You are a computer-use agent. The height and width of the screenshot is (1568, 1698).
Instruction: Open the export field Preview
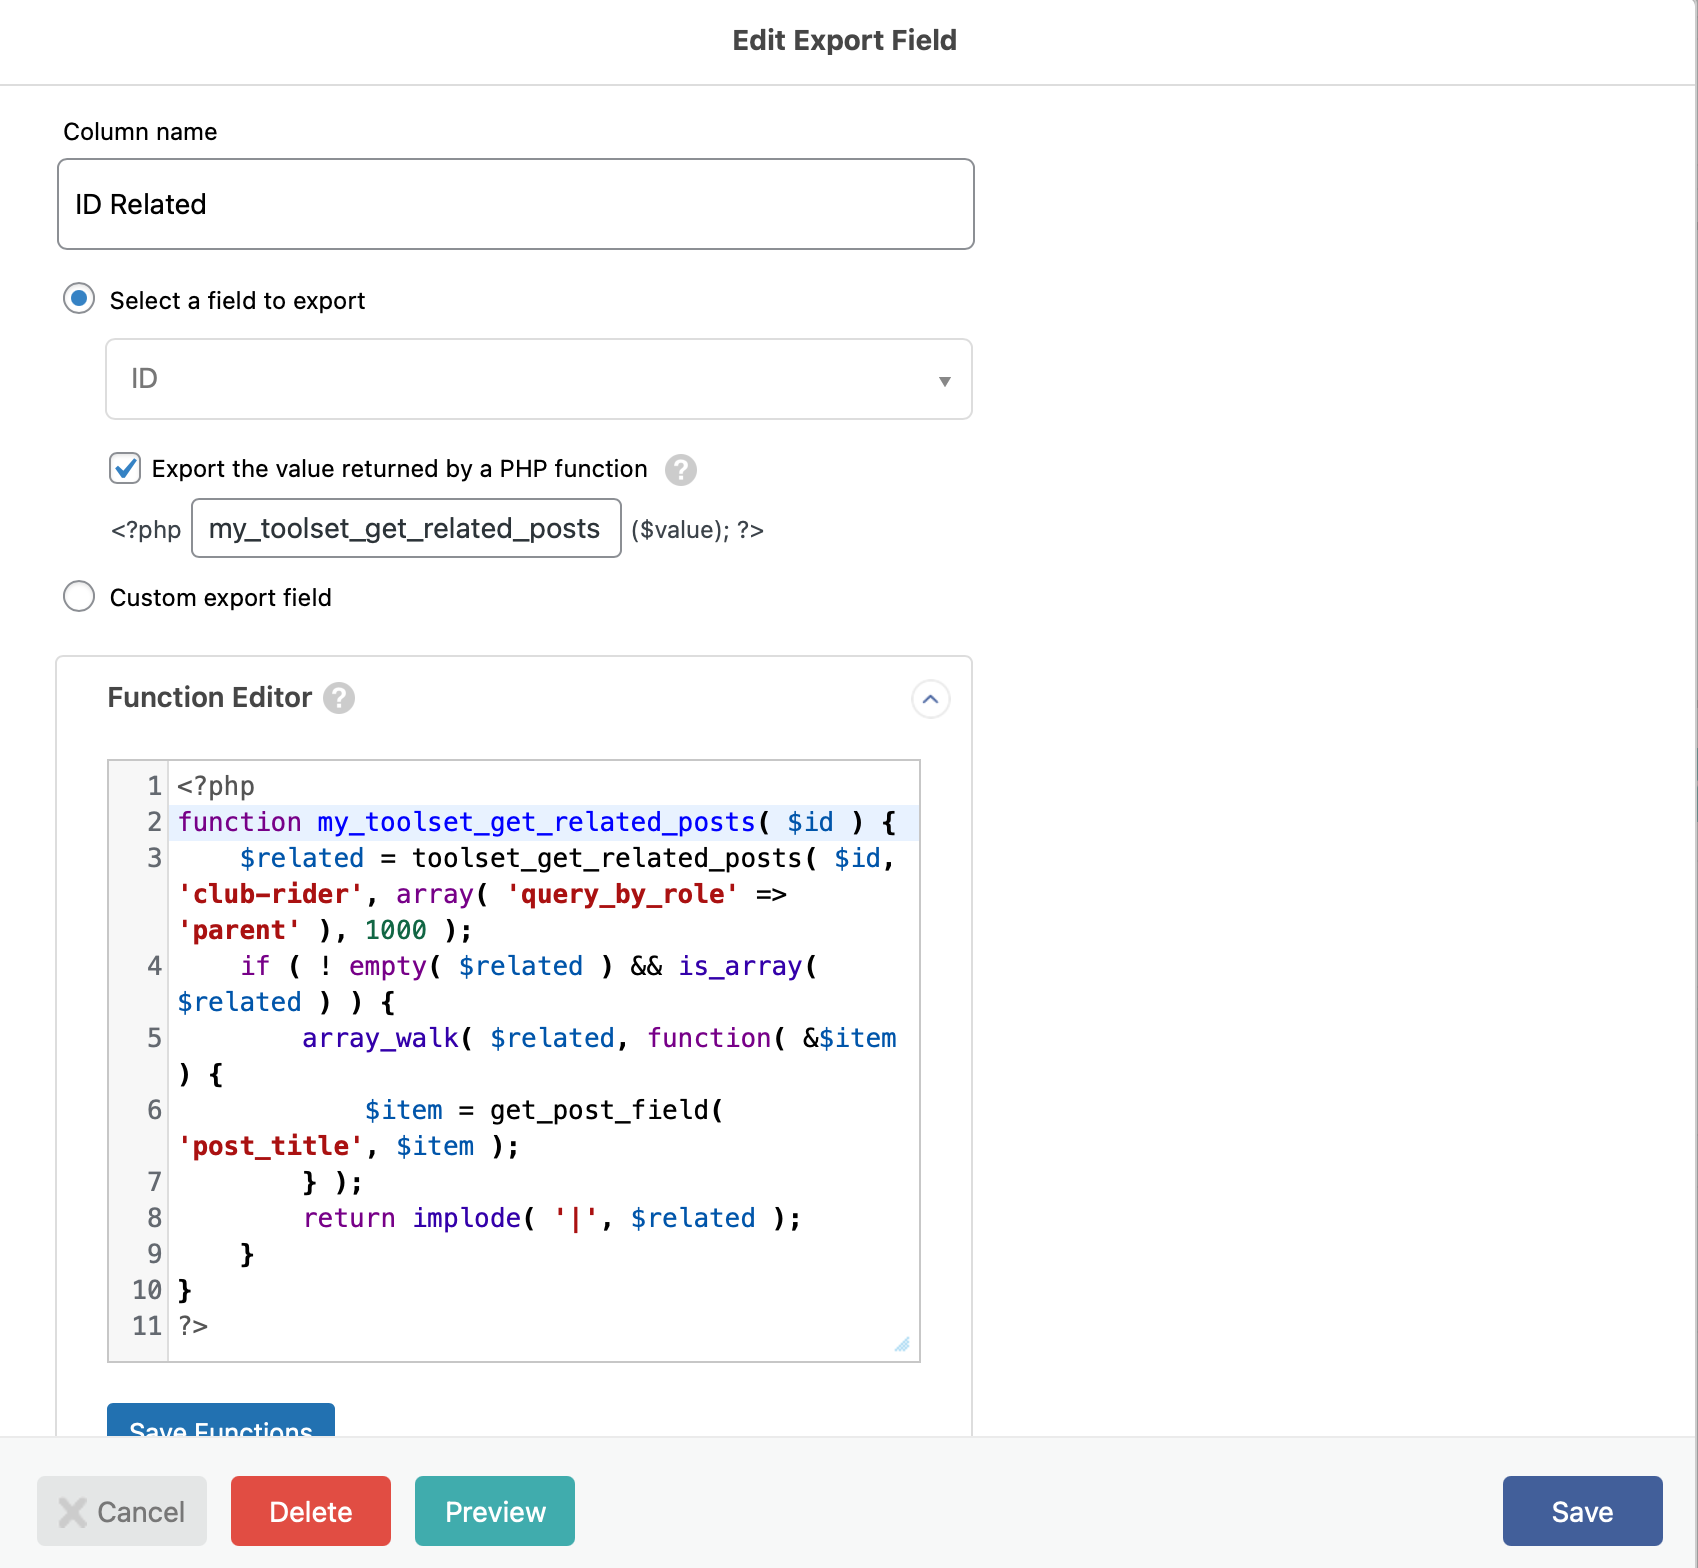click(x=494, y=1511)
